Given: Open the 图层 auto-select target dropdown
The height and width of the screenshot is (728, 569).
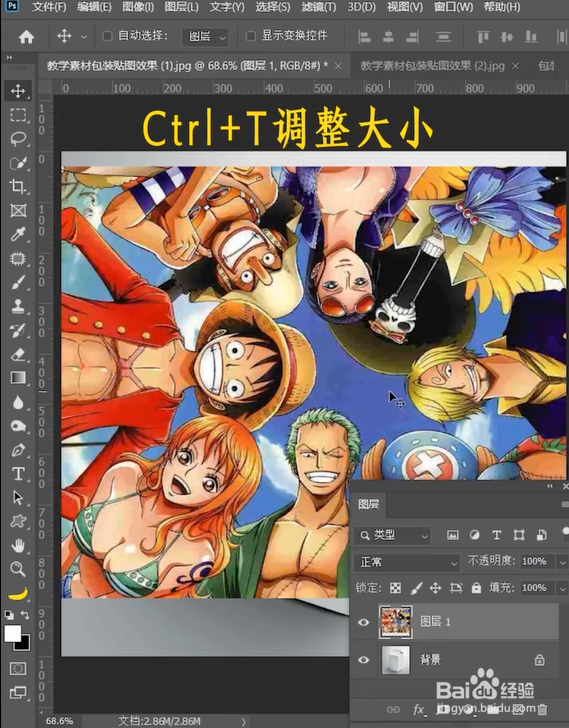Looking at the screenshot, I should tap(205, 36).
